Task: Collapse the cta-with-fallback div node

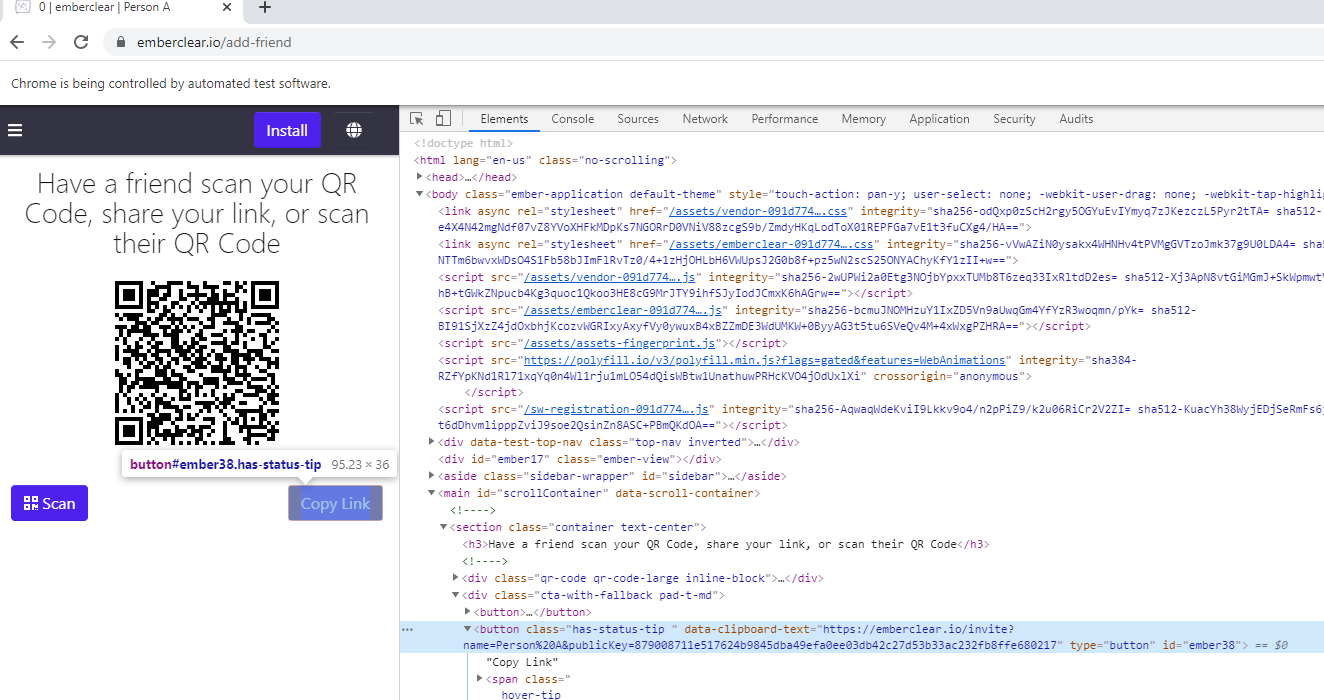Action: (457, 595)
